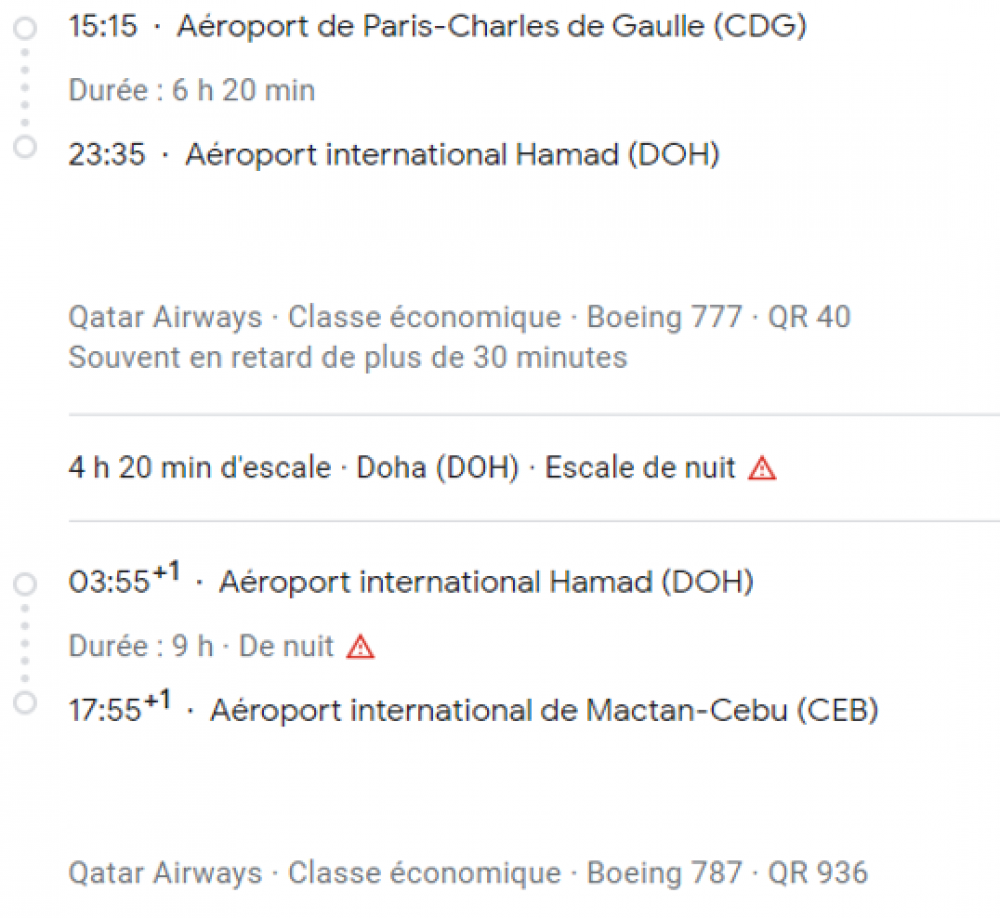Screen dimensions: 1000x918
Task: Click the red warning icon beside De nuit
Action: [360, 647]
